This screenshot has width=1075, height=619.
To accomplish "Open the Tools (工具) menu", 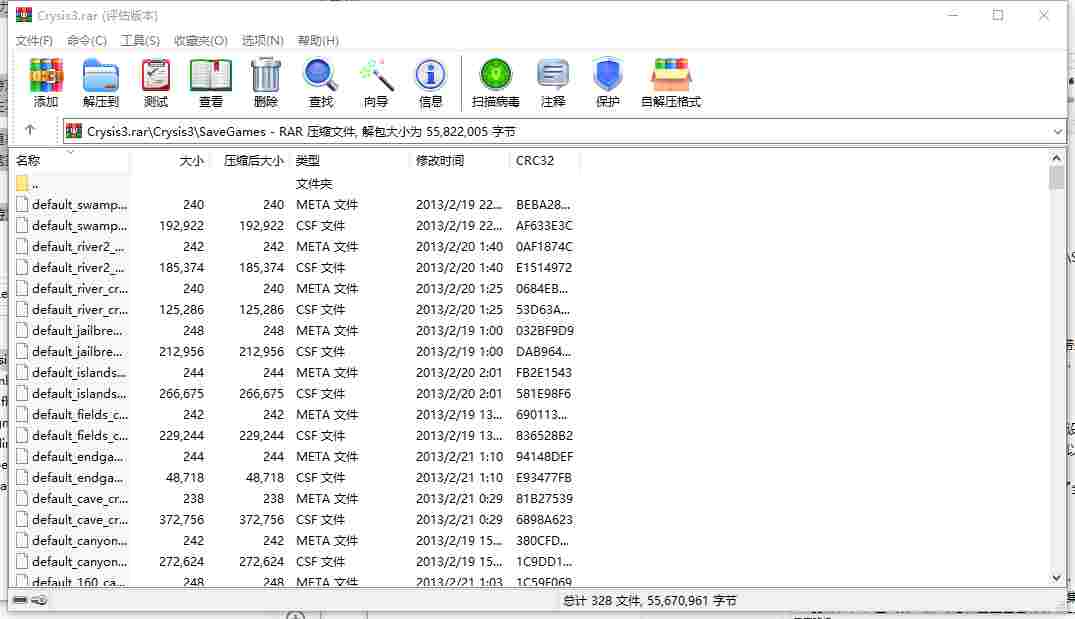I will click(x=140, y=40).
